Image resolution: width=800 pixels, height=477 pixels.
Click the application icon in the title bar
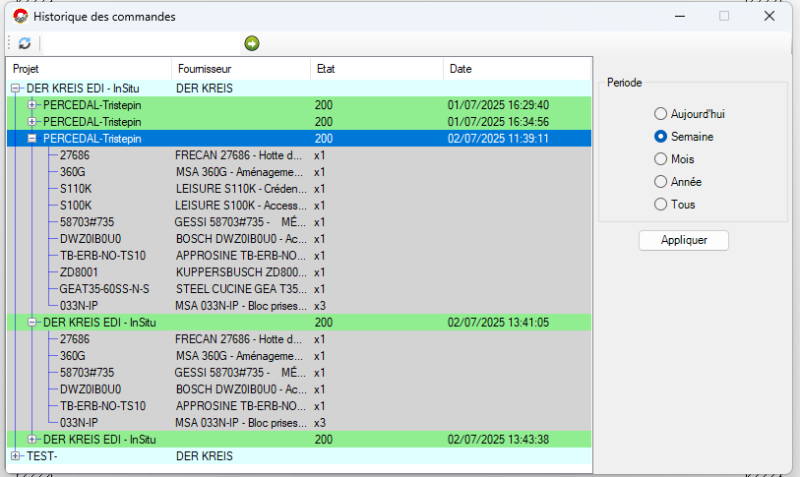point(19,17)
